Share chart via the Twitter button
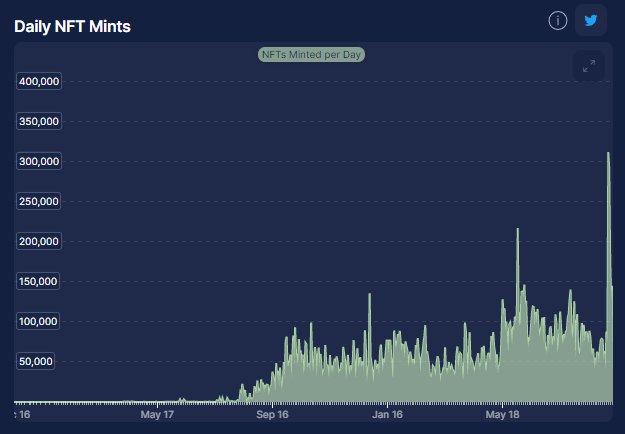This screenshot has height=434, width=625. [591, 20]
